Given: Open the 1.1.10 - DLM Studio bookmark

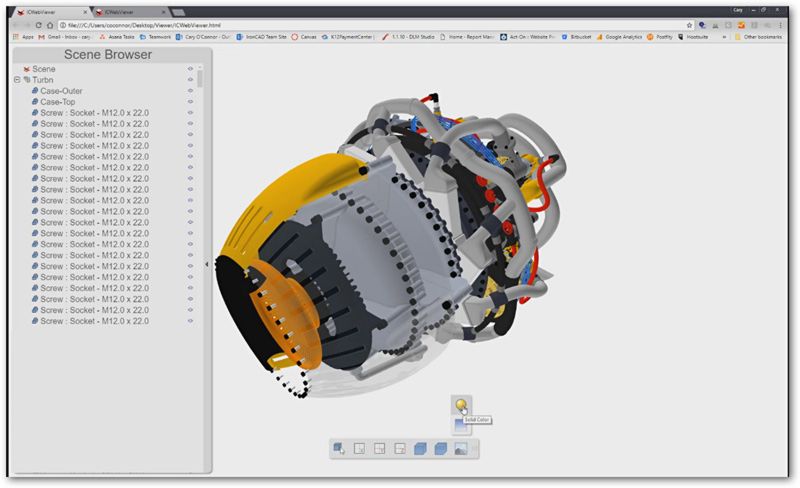Looking at the screenshot, I should pos(408,37).
